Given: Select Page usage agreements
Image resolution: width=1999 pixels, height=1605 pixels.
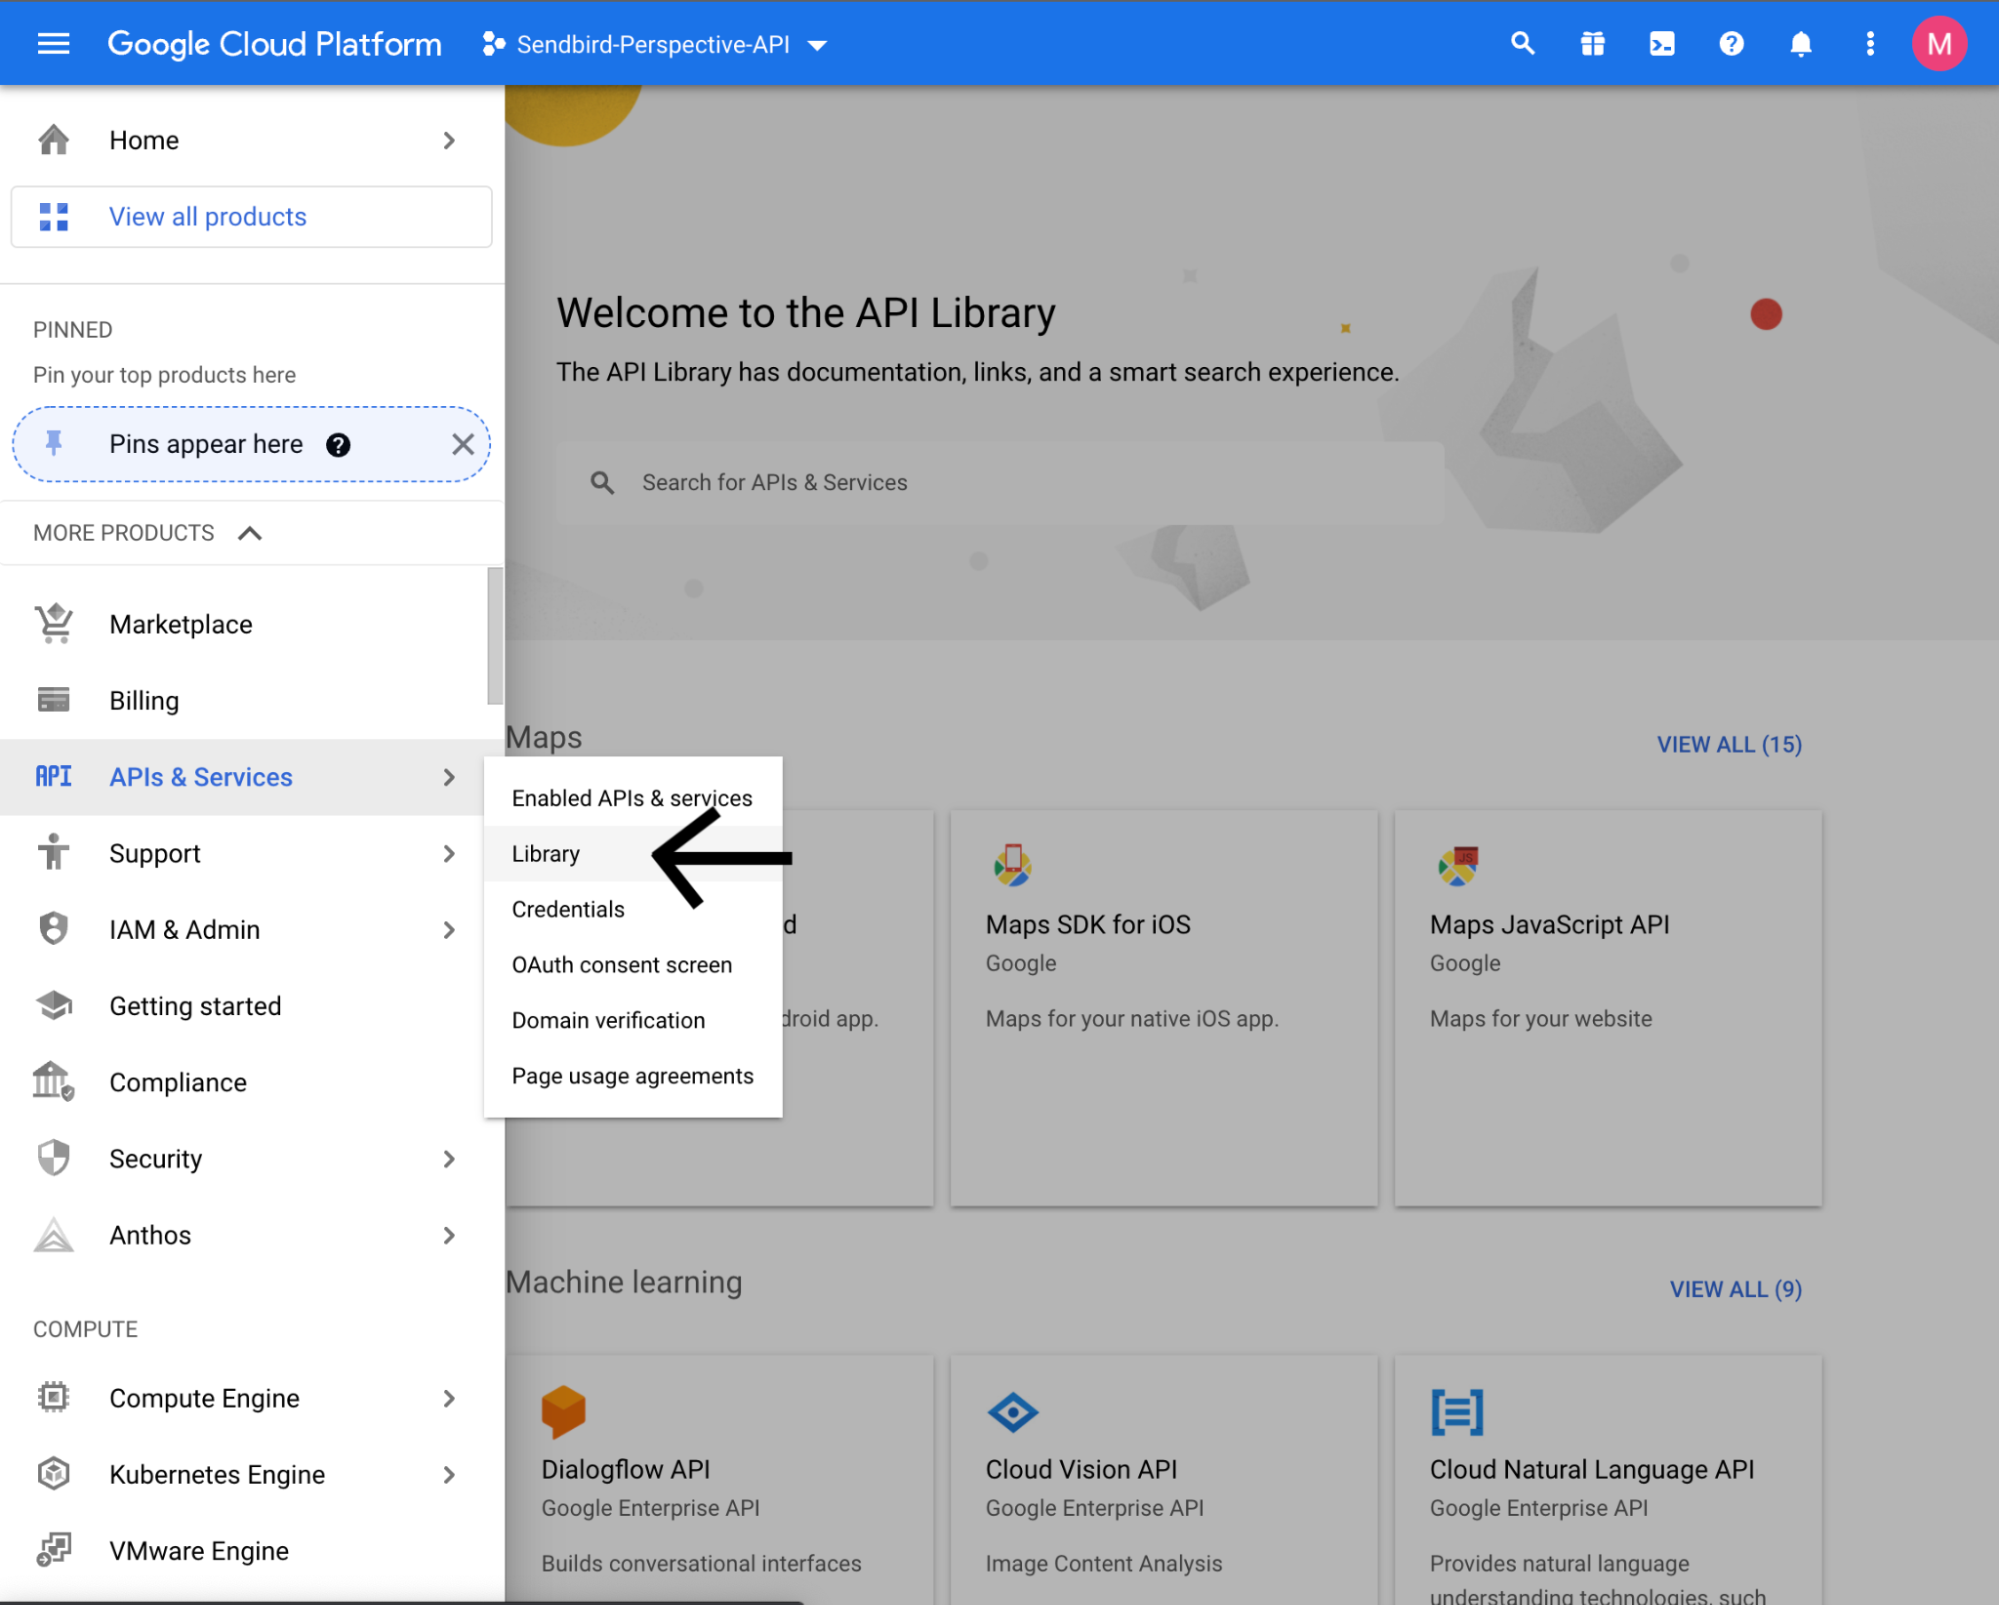Looking at the screenshot, I should [632, 1076].
